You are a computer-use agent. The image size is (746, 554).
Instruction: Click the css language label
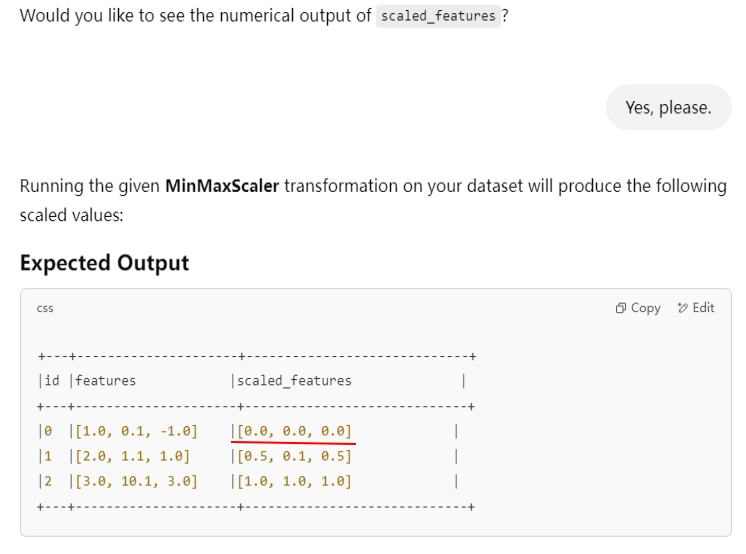[x=45, y=309]
